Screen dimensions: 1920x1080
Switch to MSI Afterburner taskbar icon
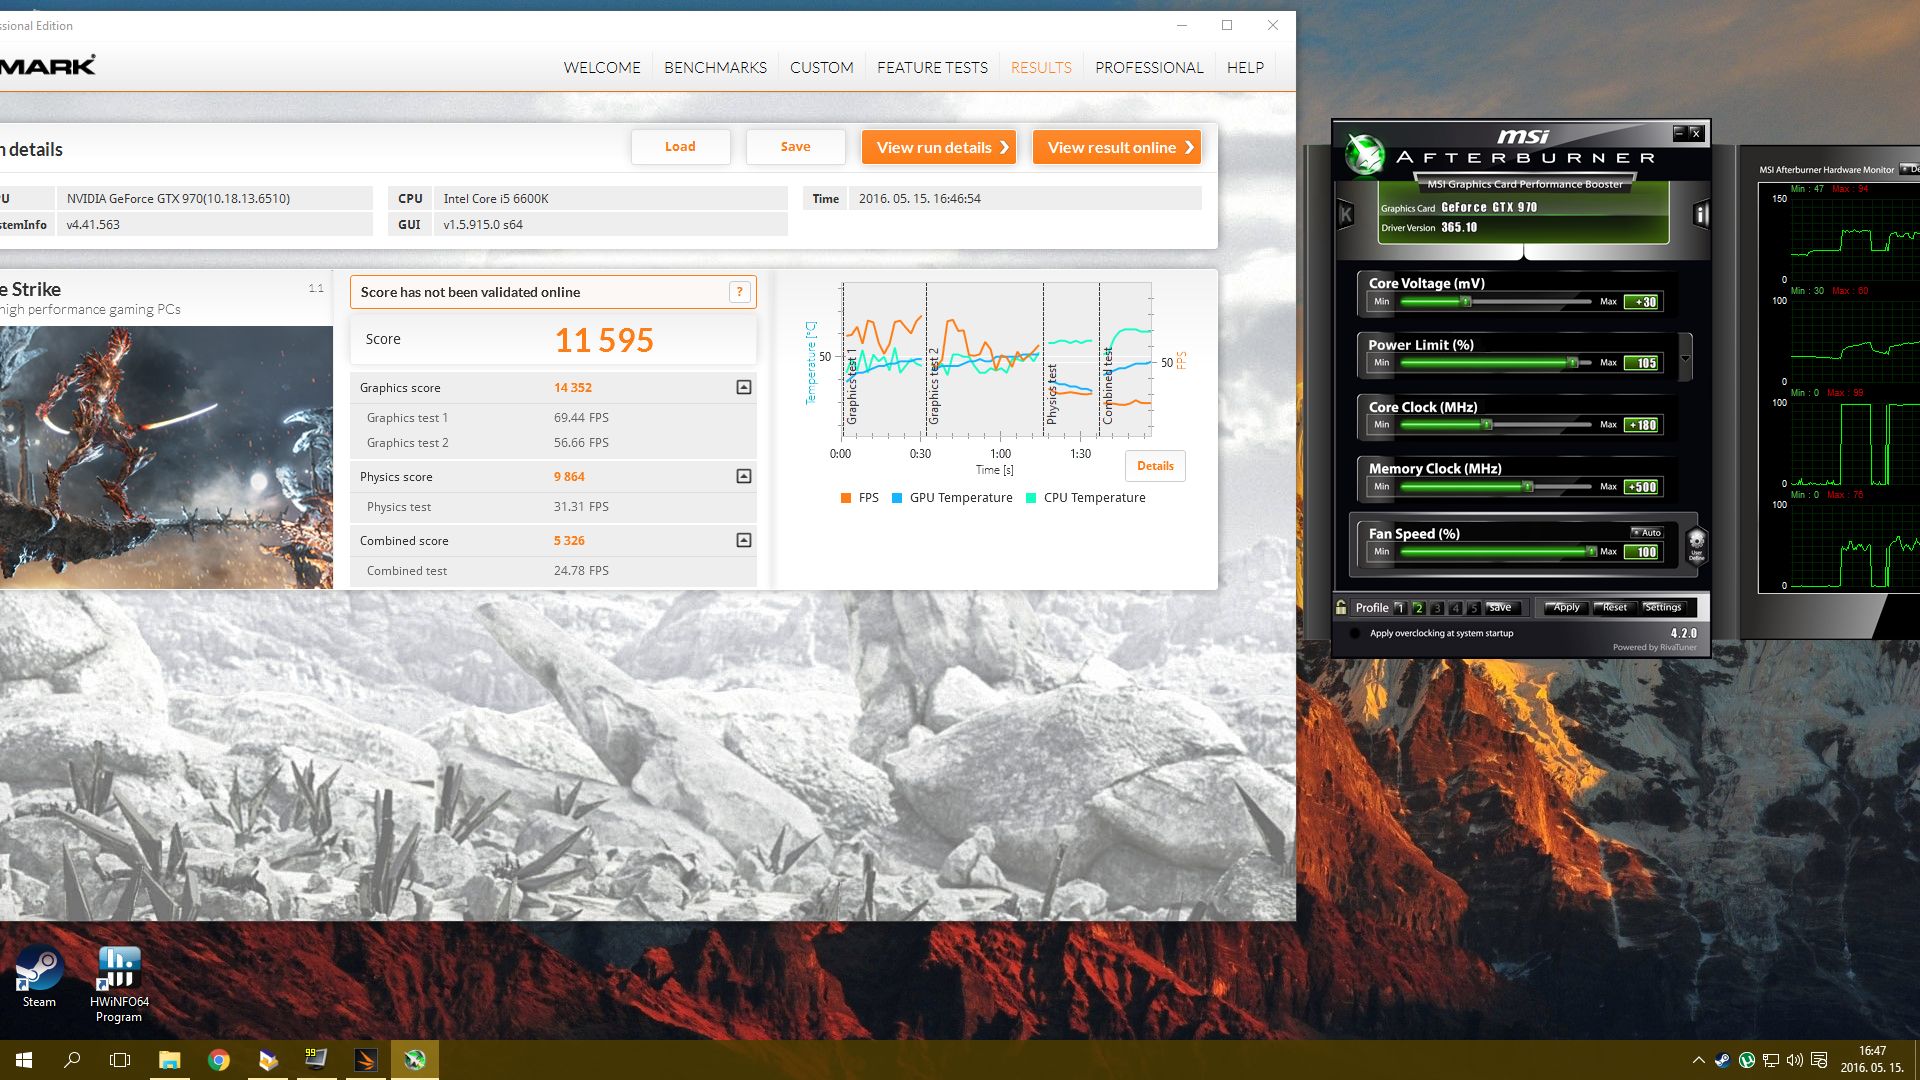414,1060
